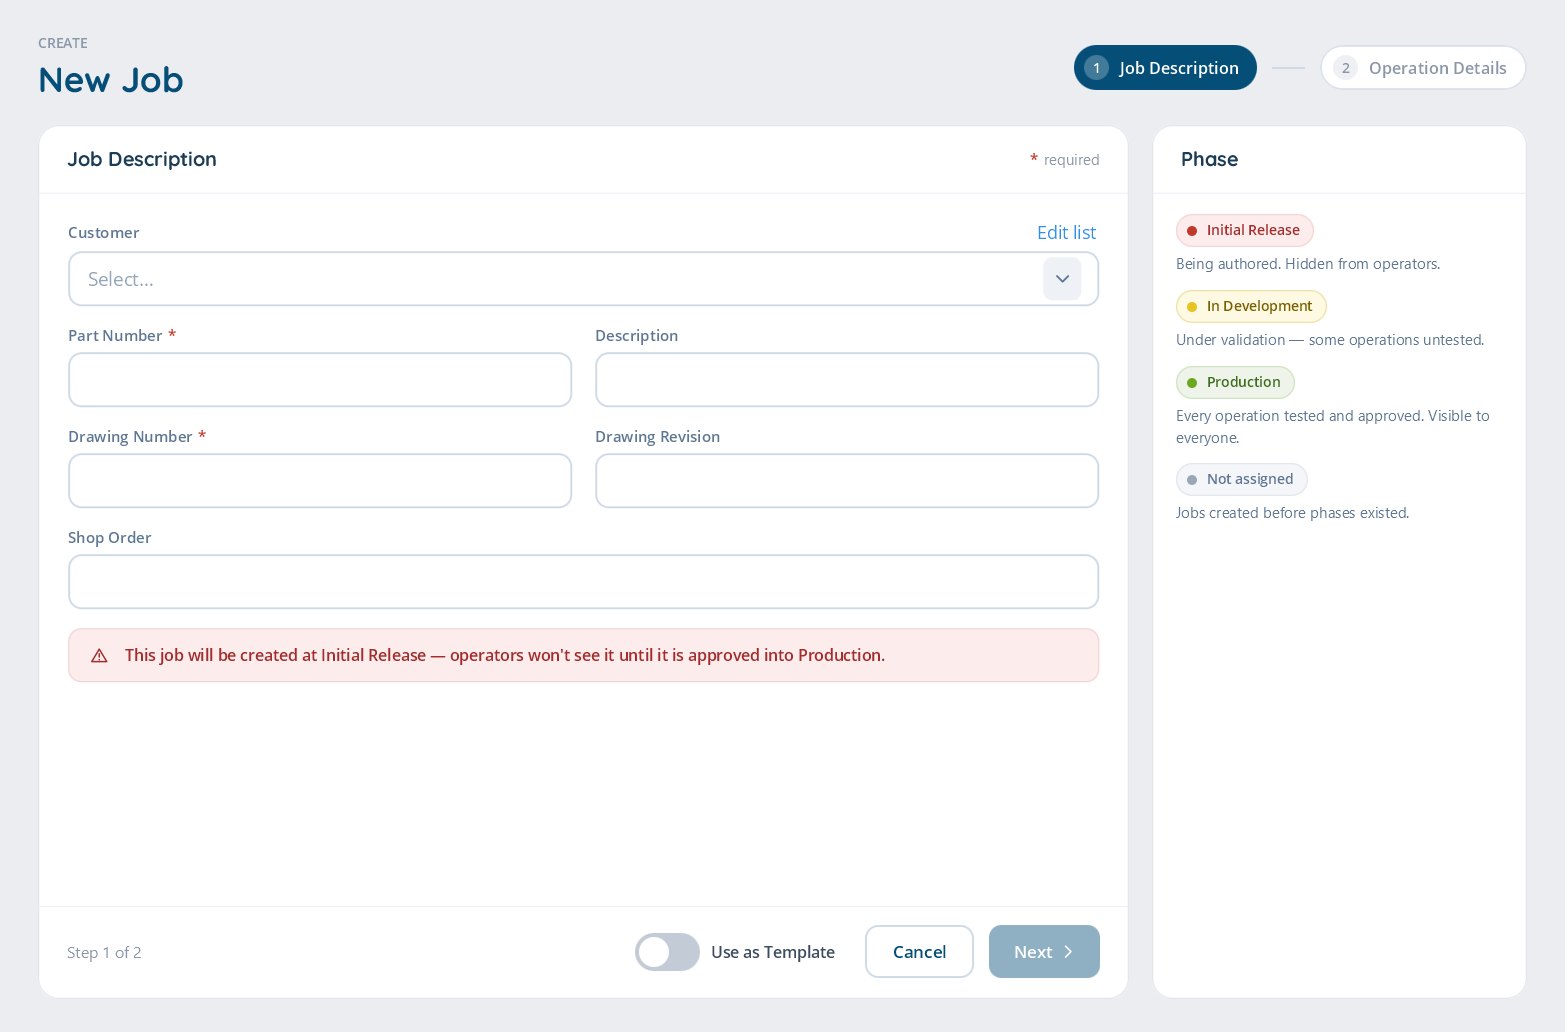Click the yellow dot on In Development badge
1565x1032 pixels.
tap(1191, 307)
